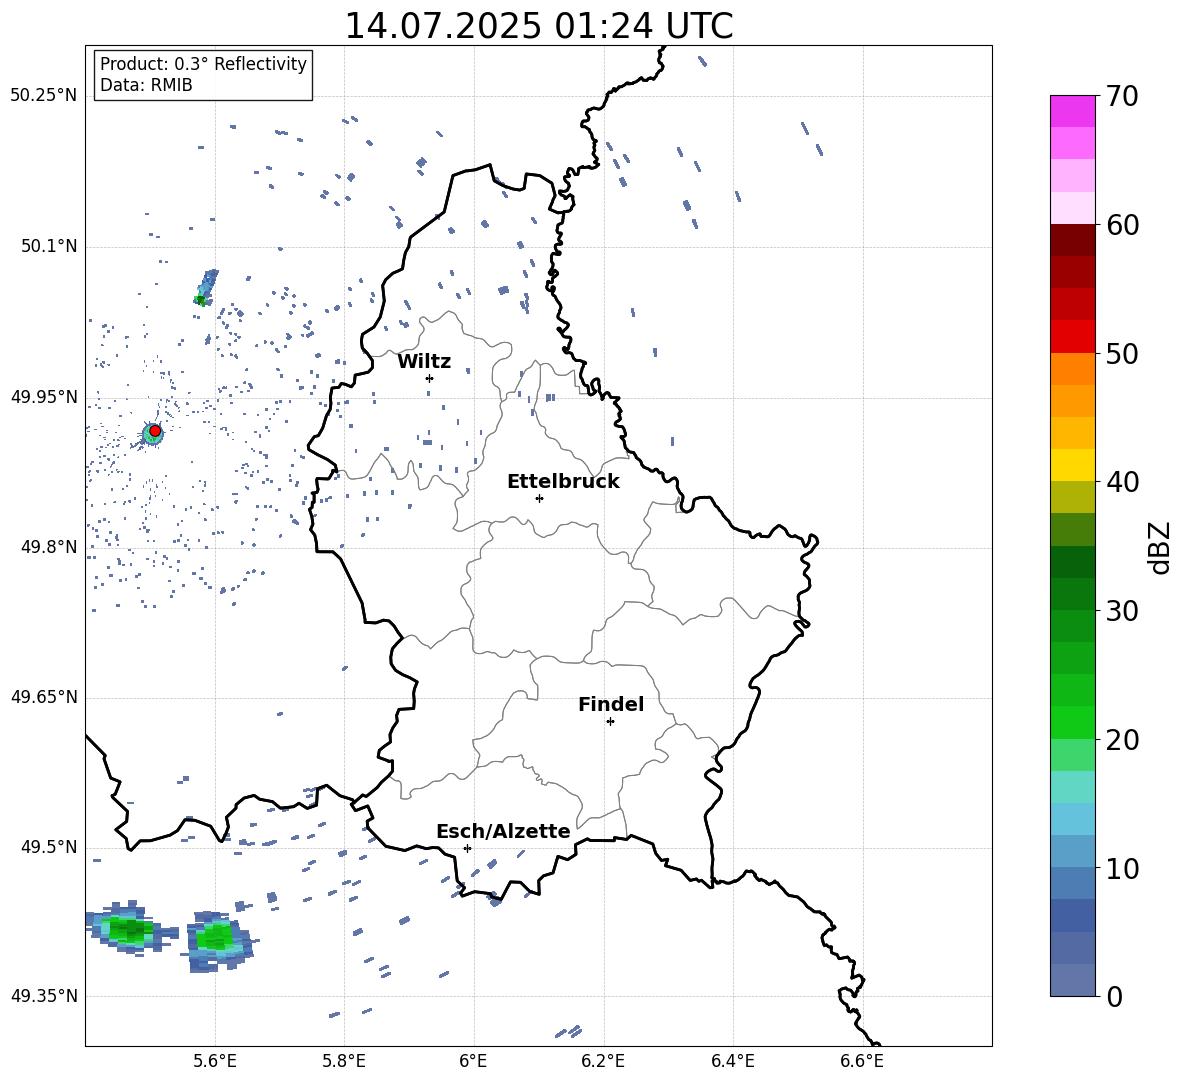Click the bright red colorbar swatch above 50
The height and width of the screenshot is (1081, 1184).
click(1072, 337)
